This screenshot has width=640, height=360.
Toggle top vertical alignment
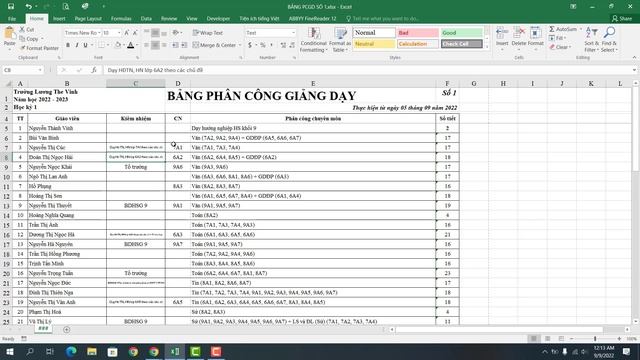click(x=147, y=33)
